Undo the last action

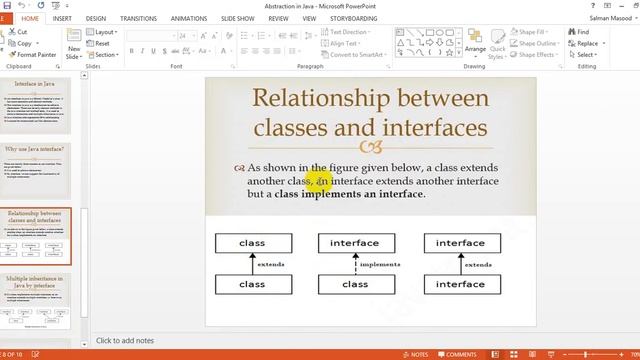click(x=22, y=6)
